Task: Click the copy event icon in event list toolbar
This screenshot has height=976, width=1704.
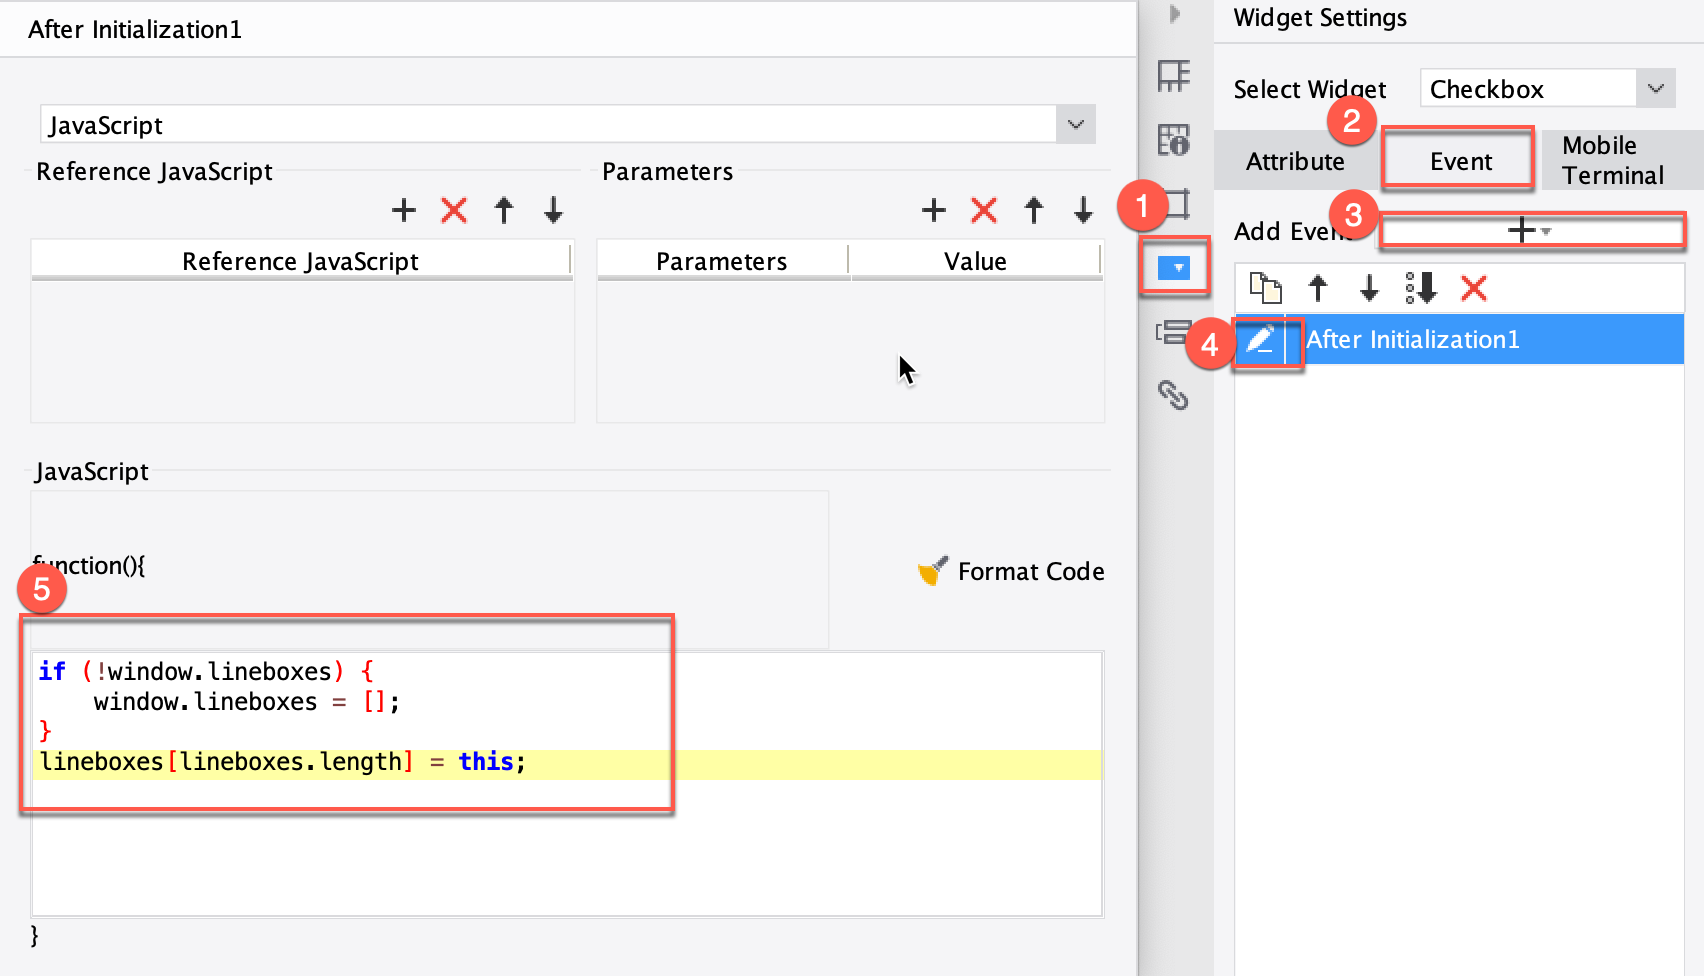Action: (x=1267, y=289)
